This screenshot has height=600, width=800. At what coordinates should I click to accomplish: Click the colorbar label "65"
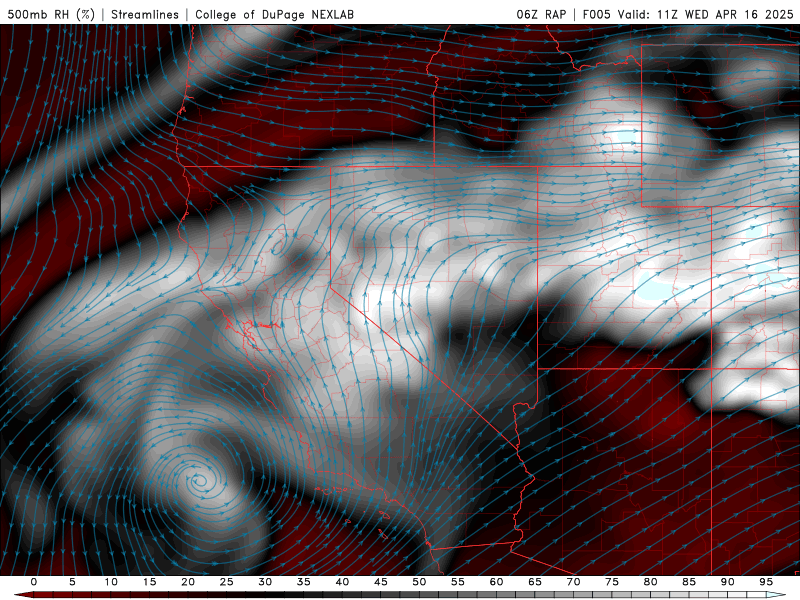point(535,582)
